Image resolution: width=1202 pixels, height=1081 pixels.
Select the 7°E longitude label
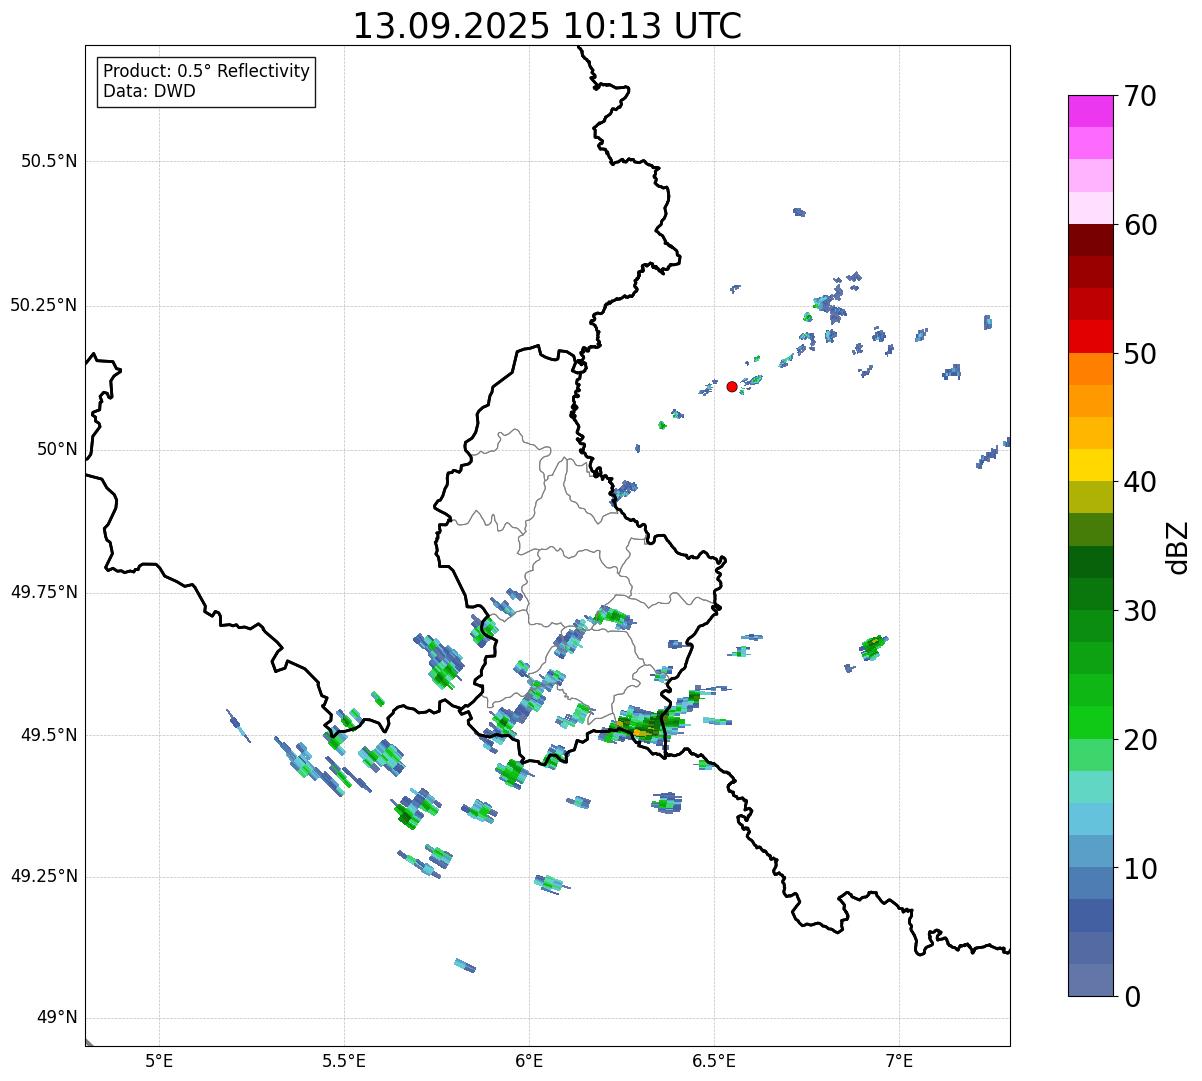click(899, 1060)
